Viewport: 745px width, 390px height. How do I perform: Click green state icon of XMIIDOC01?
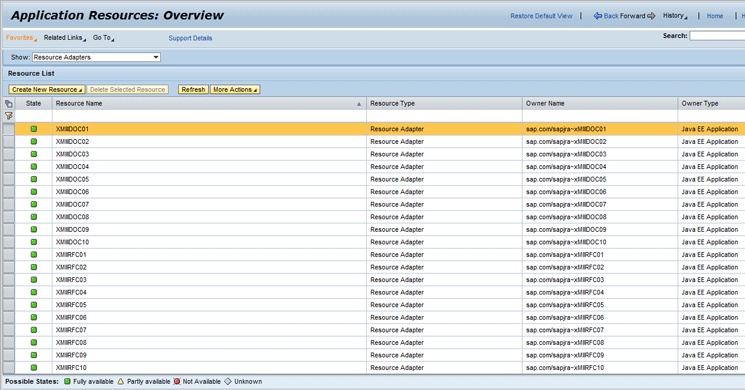(x=34, y=129)
